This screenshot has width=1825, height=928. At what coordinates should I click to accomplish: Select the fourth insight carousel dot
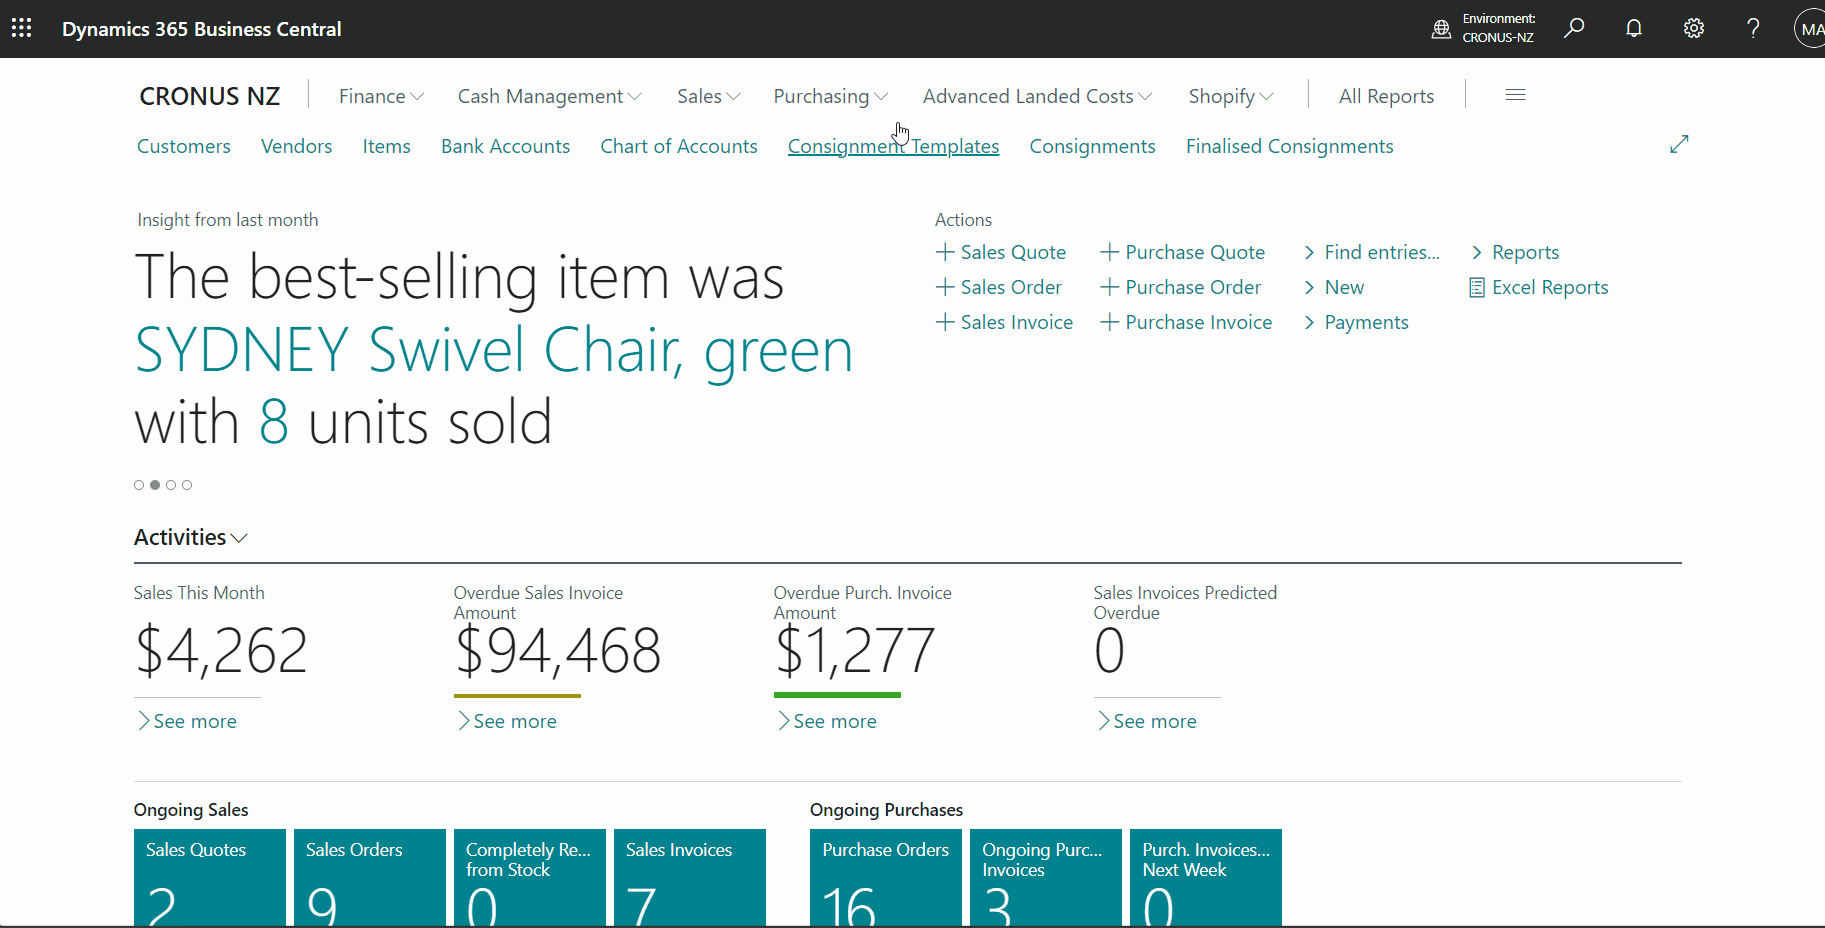click(x=187, y=485)
